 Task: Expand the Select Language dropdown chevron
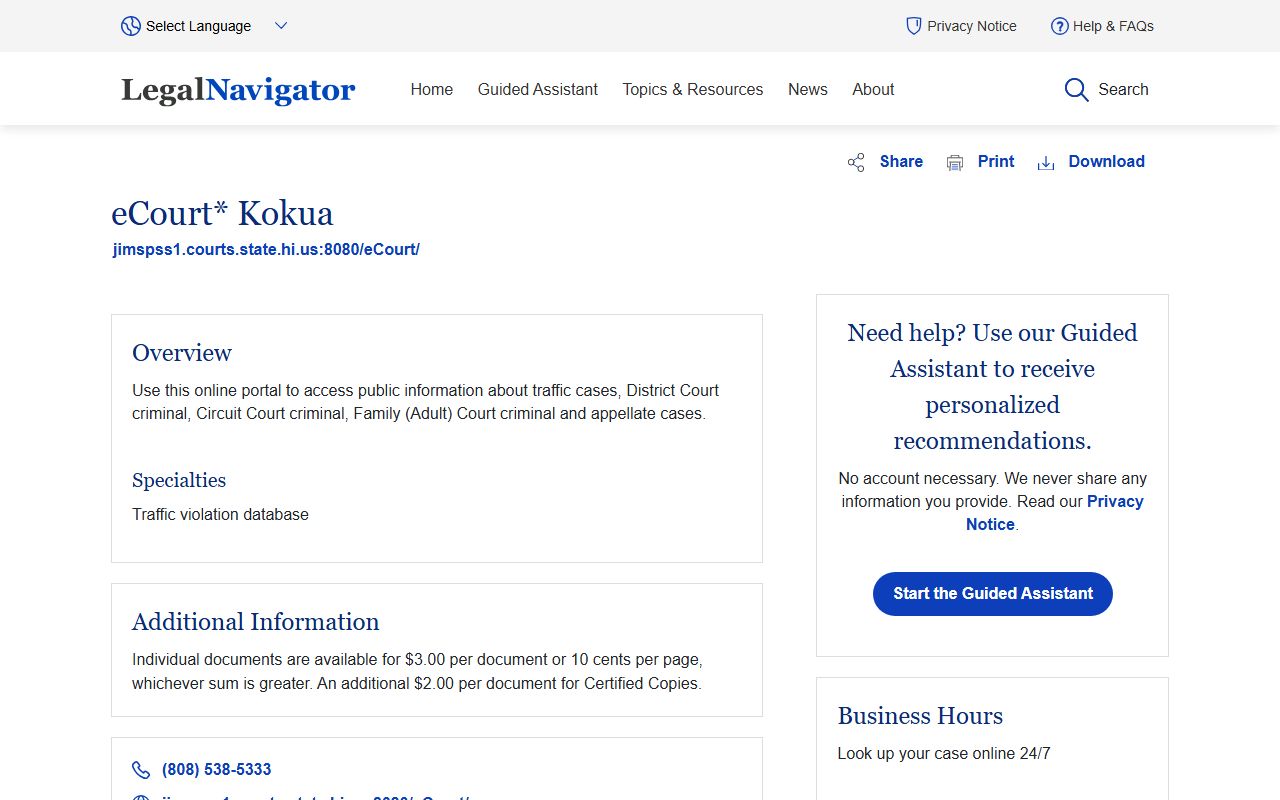coord(281,26)
